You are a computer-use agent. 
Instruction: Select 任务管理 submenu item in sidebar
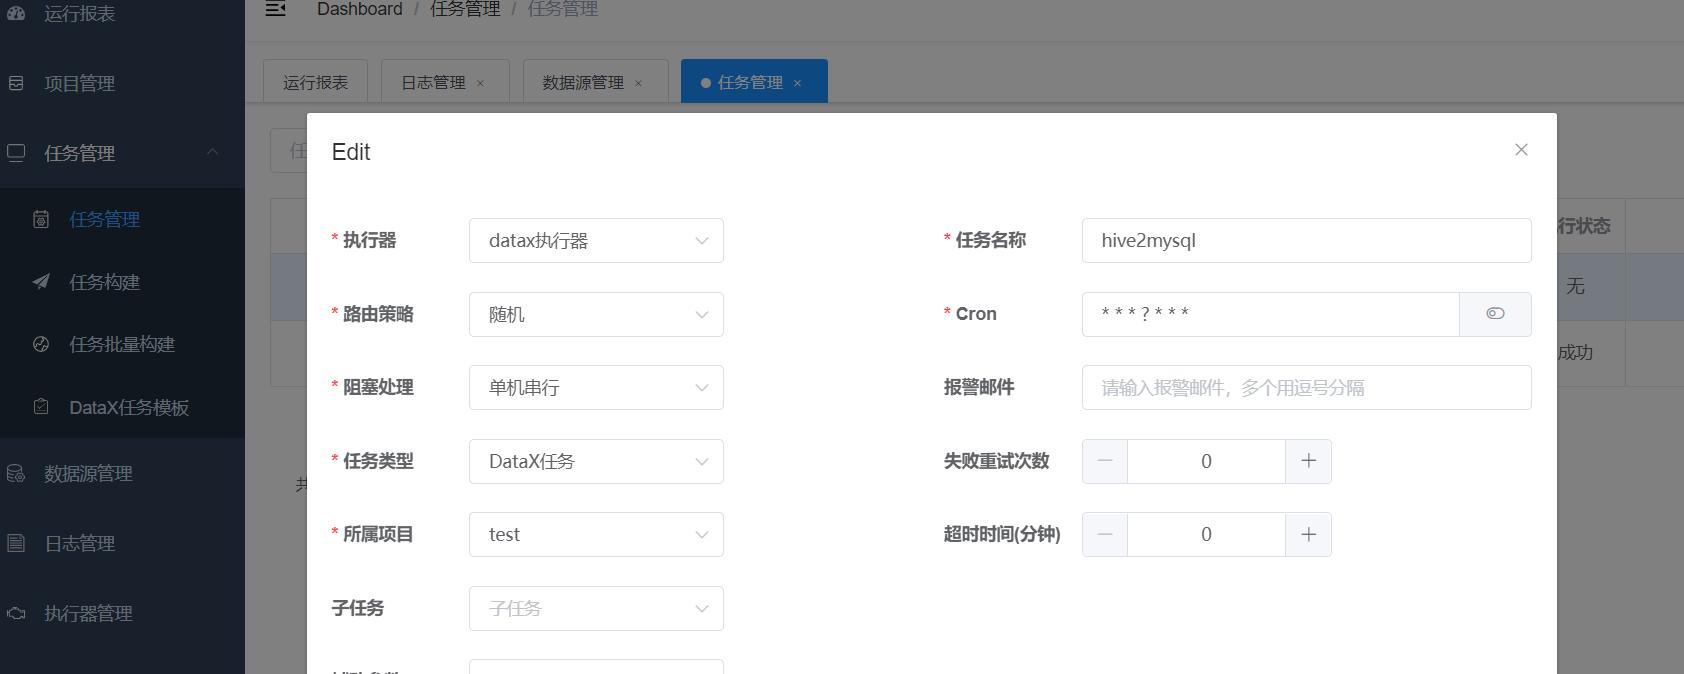pyautogui.click(x=122, y=219)
